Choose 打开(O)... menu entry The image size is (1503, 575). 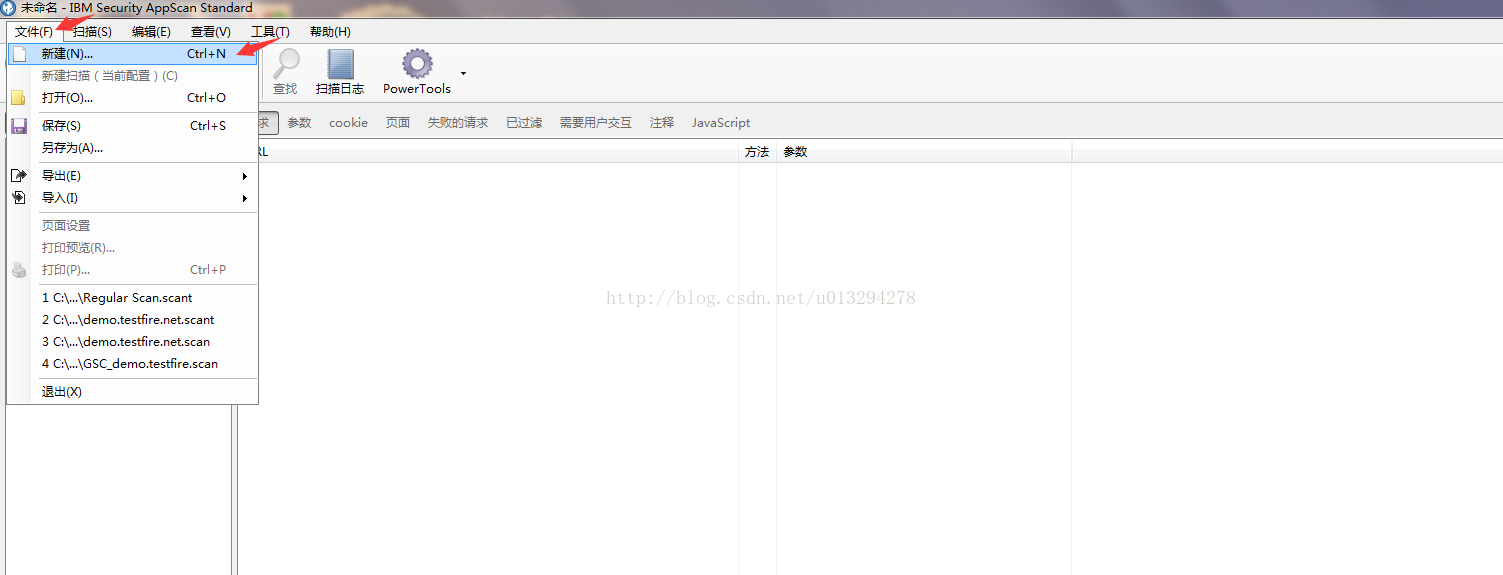[133, 98]
